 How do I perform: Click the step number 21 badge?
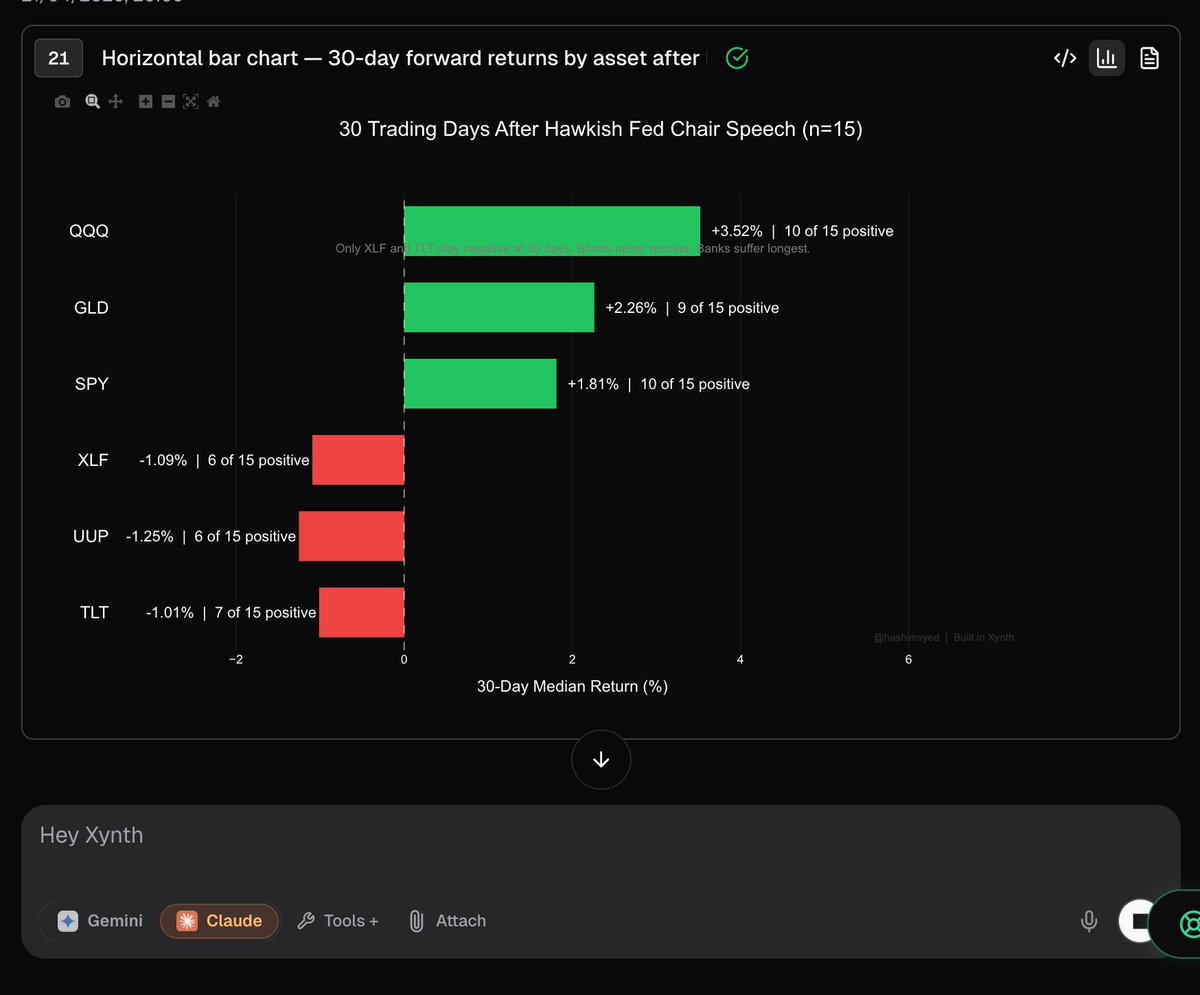[x=59, y=58]
